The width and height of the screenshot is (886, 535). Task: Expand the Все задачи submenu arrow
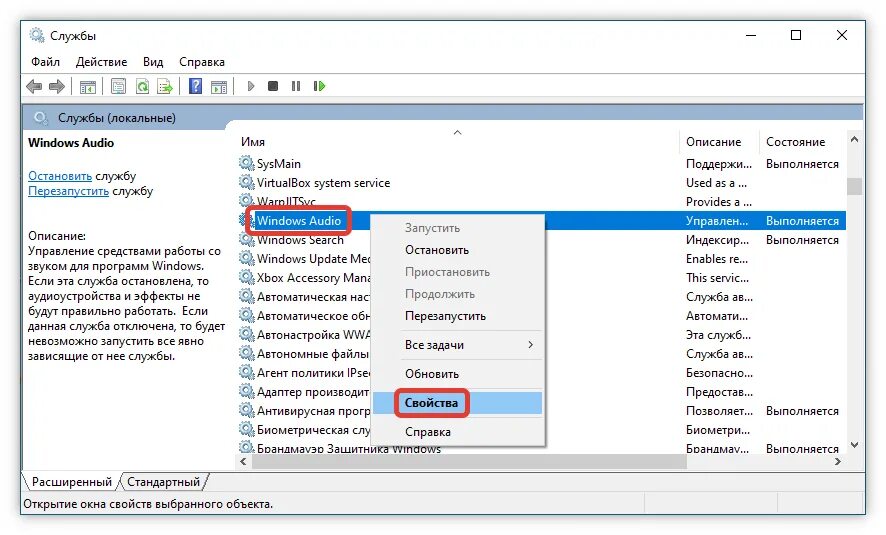530,345
